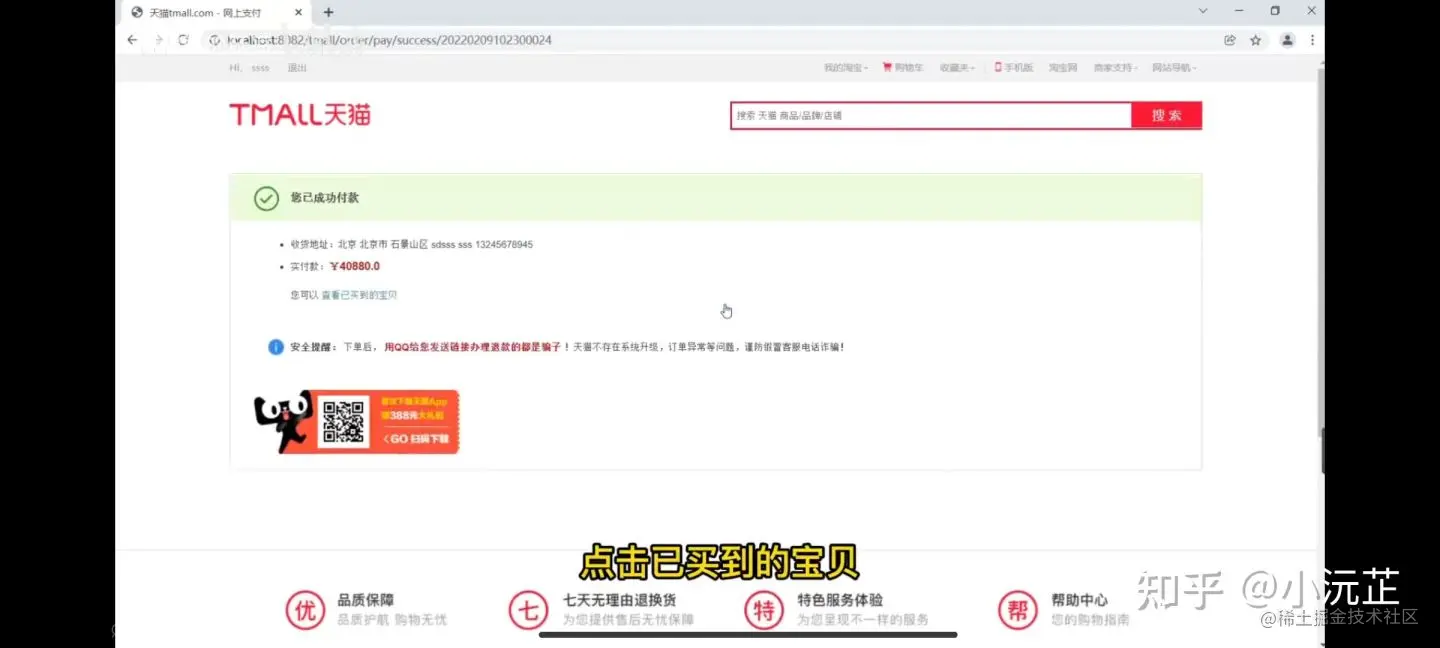The width and height of the screenshot is (1440, 648).
Task: Click the Tmall app QR code
Action: click(x=343, y=422)
